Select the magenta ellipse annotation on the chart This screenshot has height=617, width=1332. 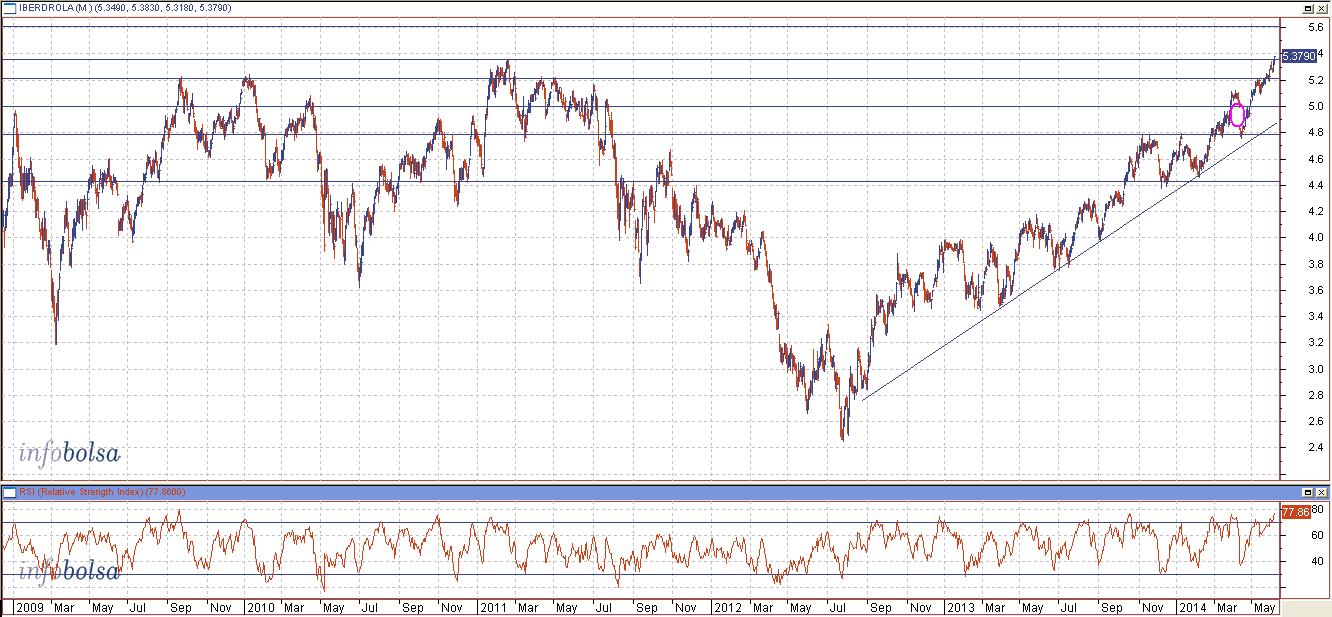1238,115
